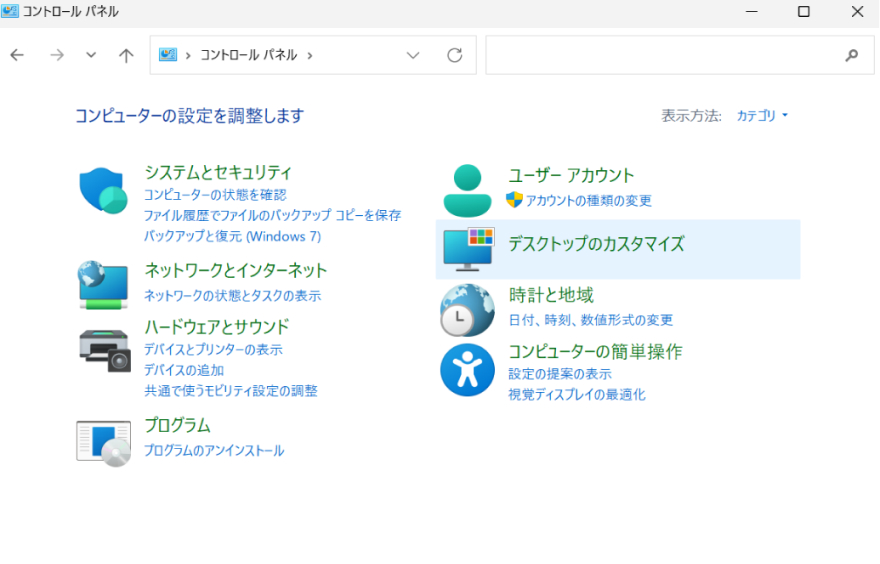The image size is (880, 564).
Task: Click the Control Panel icon in address bar
Action: 168,54
